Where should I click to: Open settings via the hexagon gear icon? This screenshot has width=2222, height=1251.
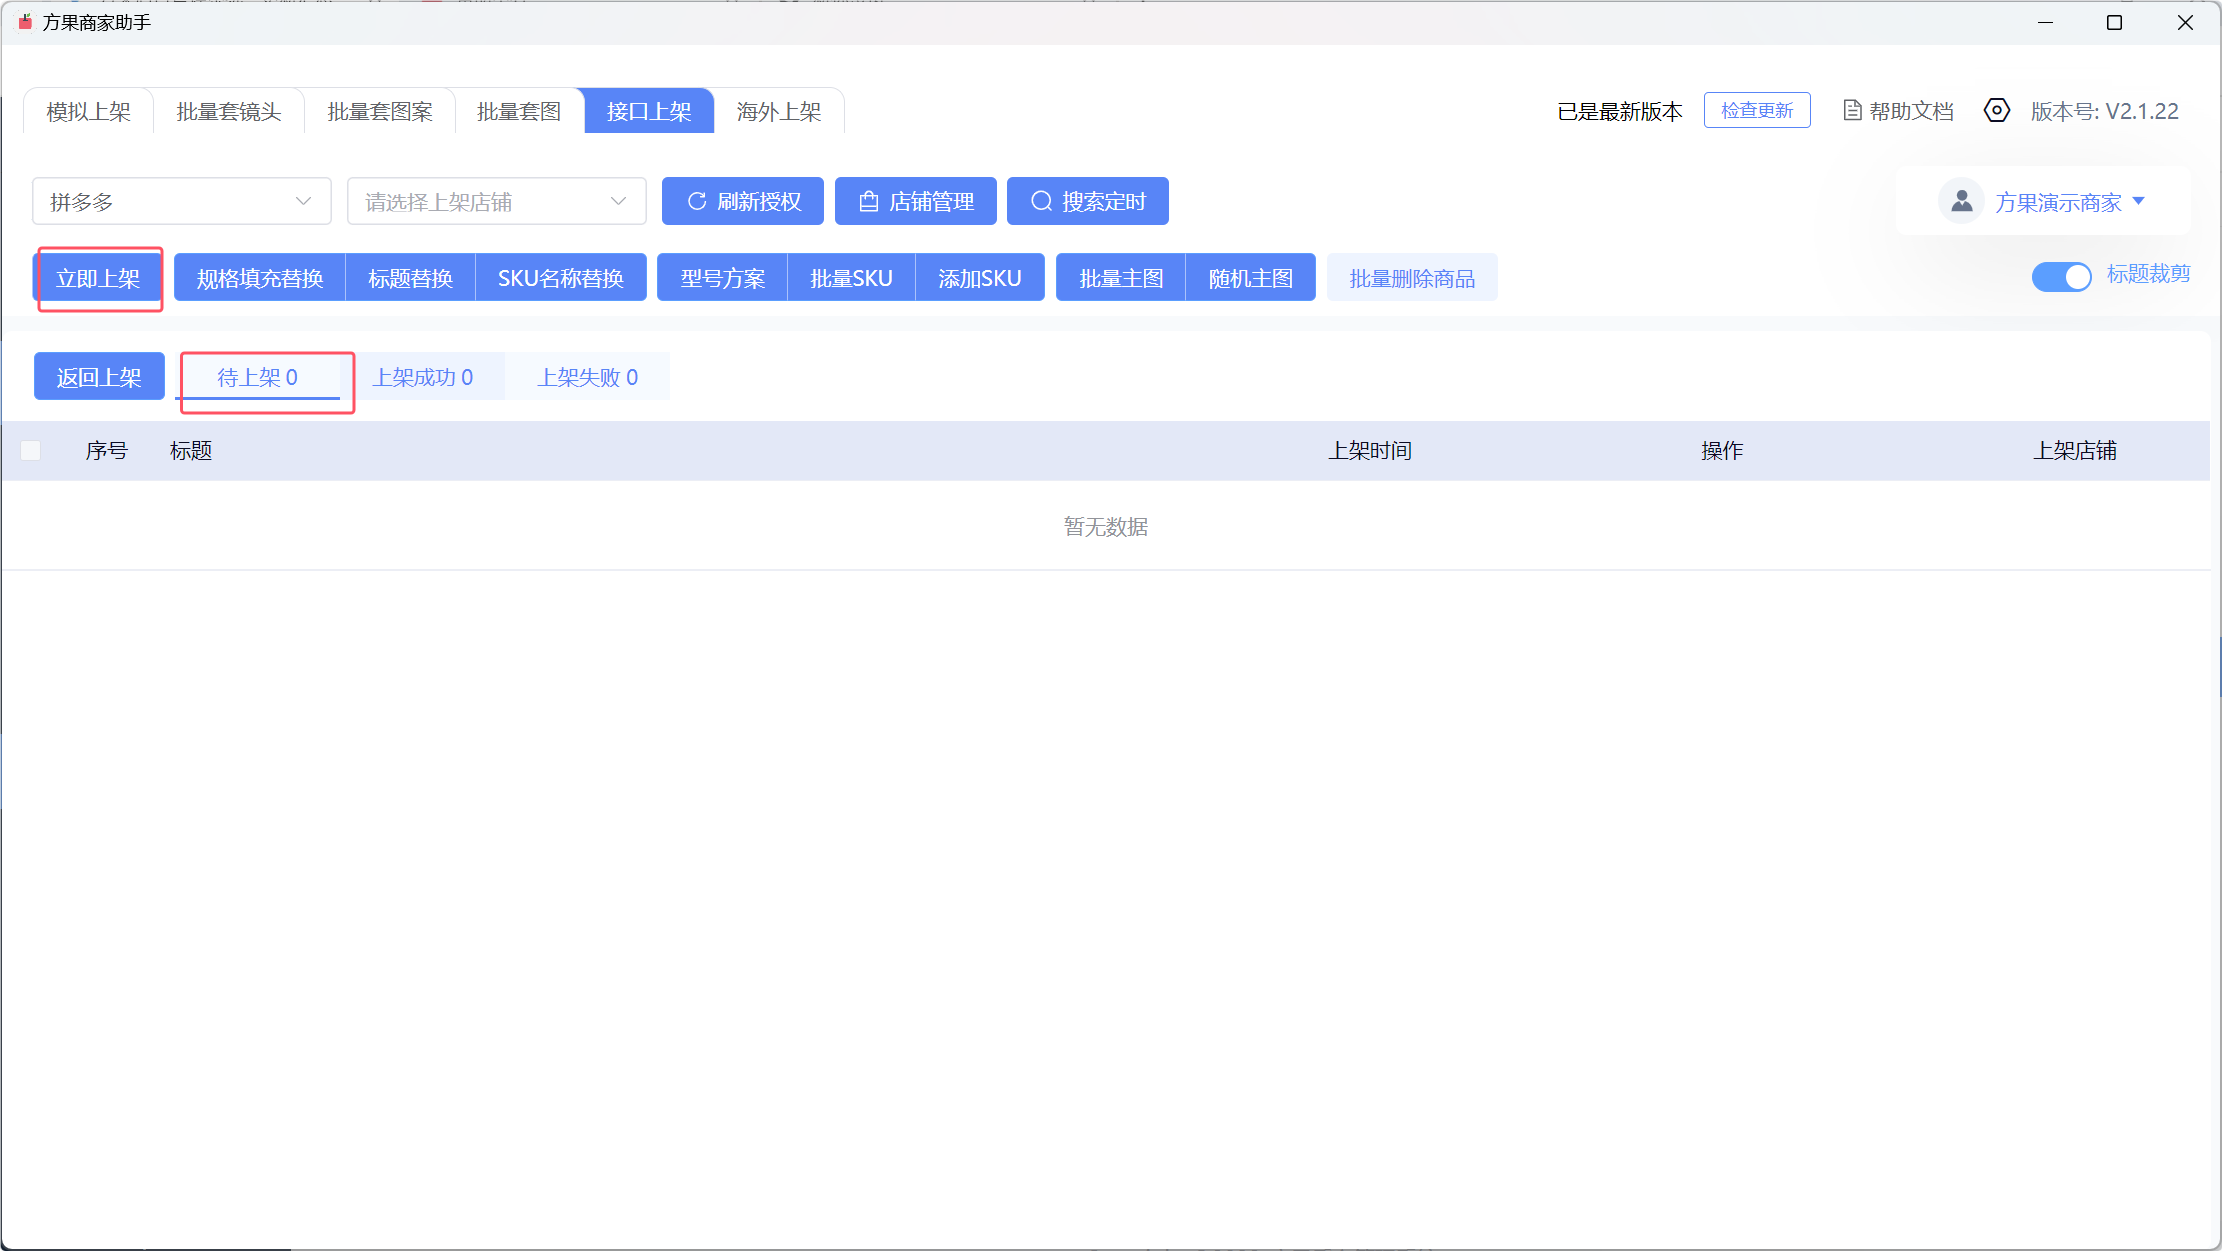click(1996, 110)
